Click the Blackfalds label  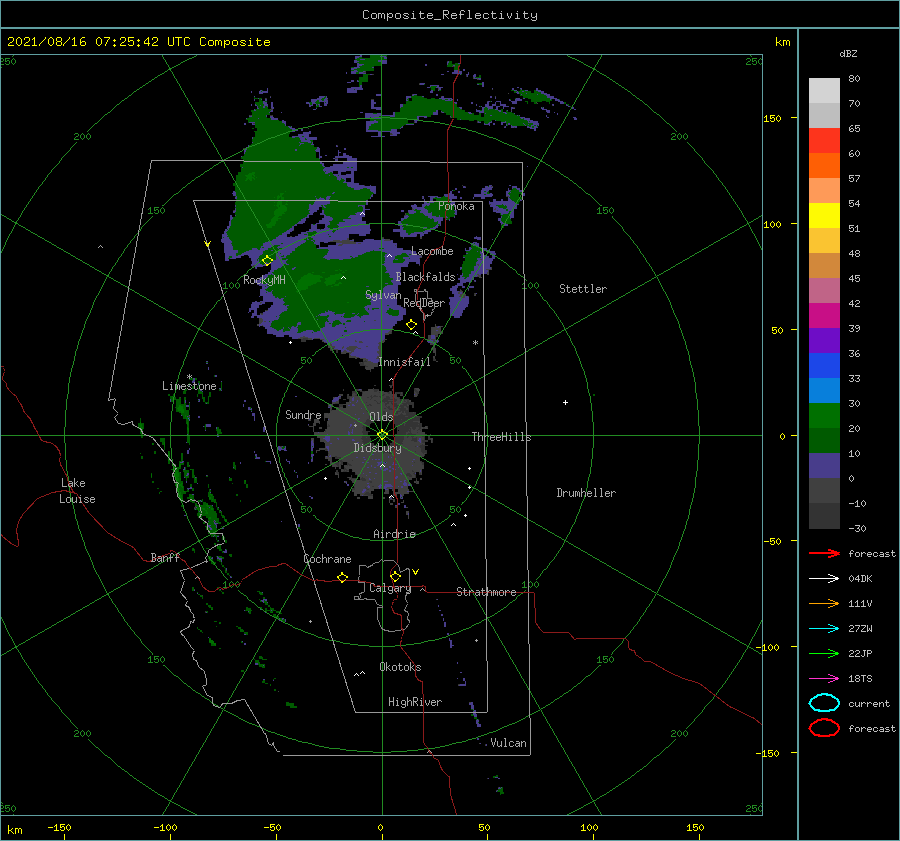pyautogui.click(x=425, y=277)
